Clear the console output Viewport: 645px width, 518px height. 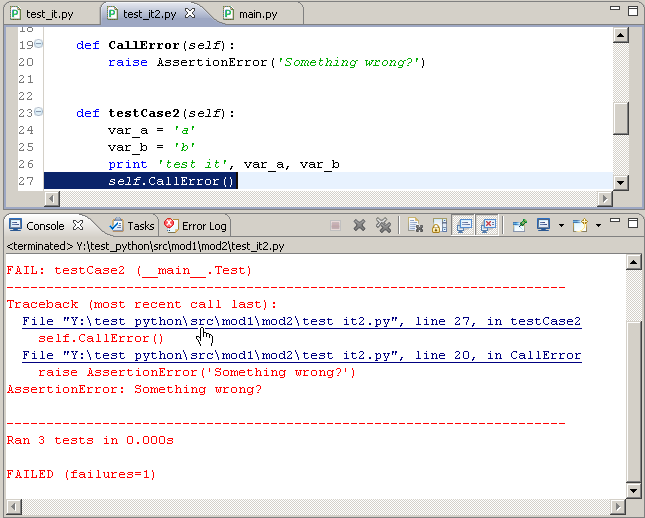(415, 225)
